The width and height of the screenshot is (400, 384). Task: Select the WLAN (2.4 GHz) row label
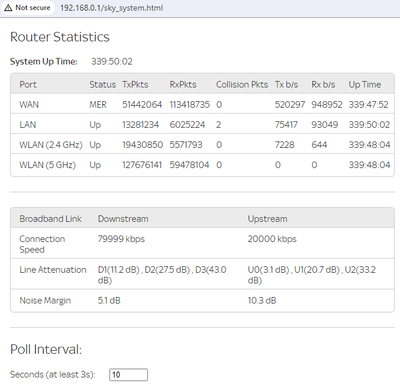pyautogui.click(x=51, y=145)
